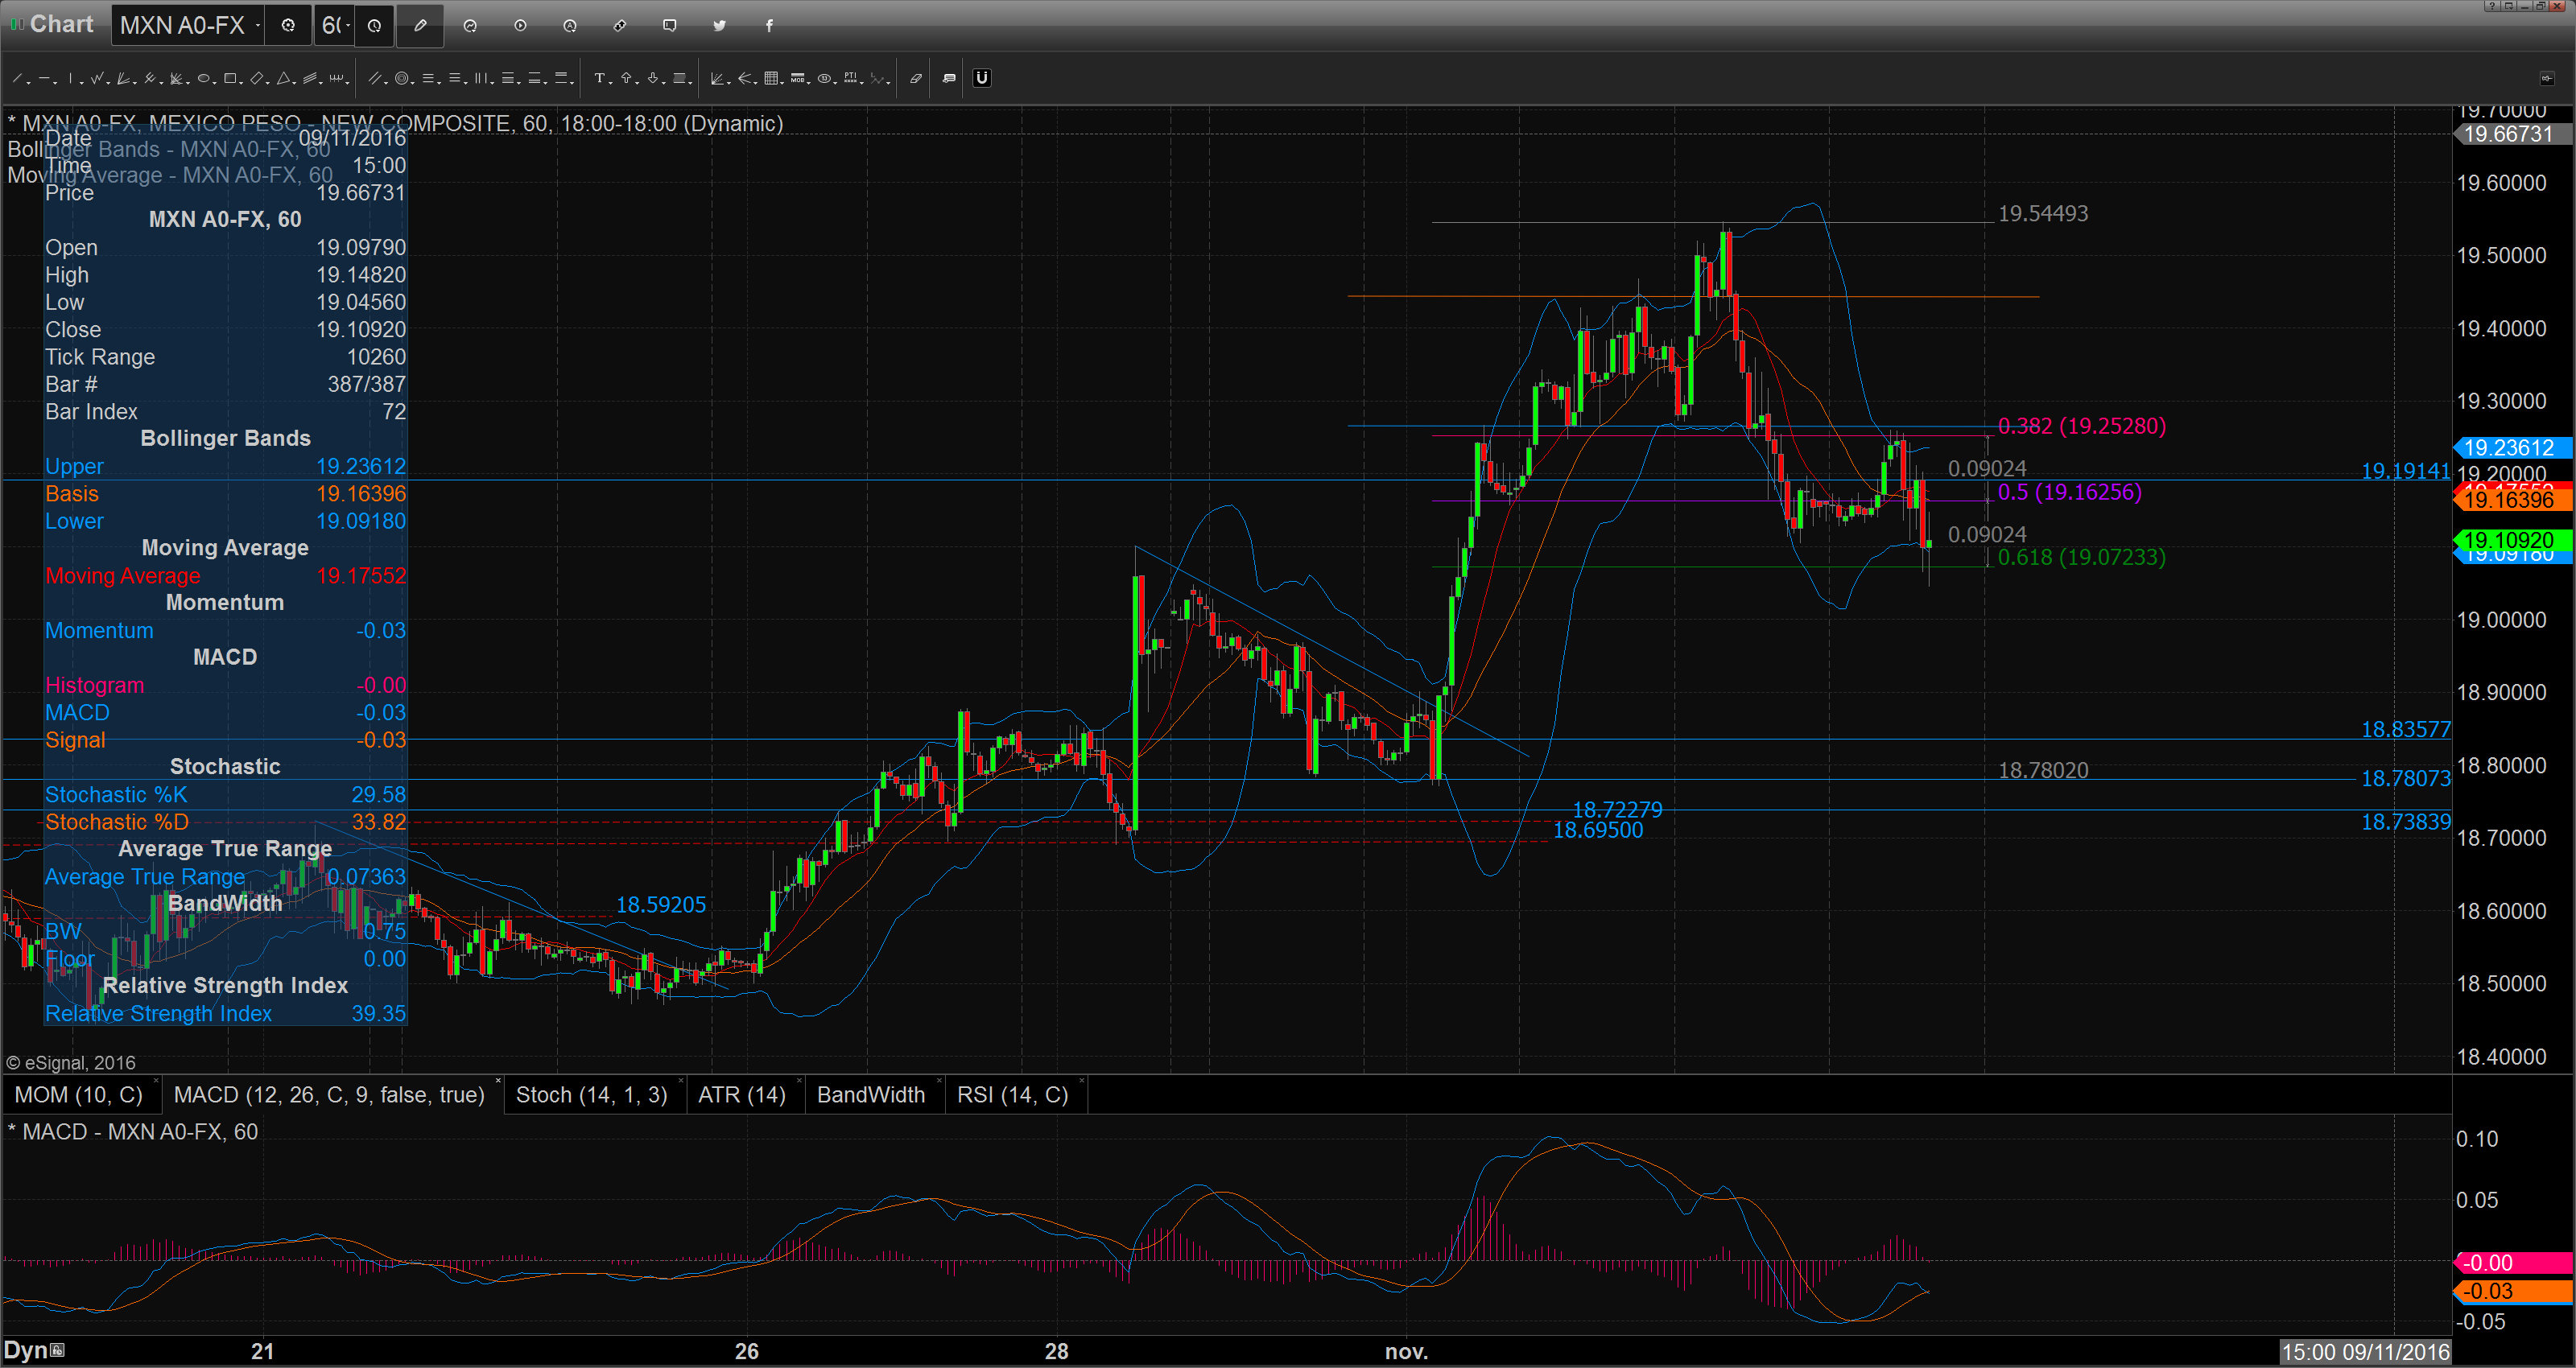The image size is (2576, 1368).
Task: Click the small icon next to Dyn
Action: tap(58, 1351)
